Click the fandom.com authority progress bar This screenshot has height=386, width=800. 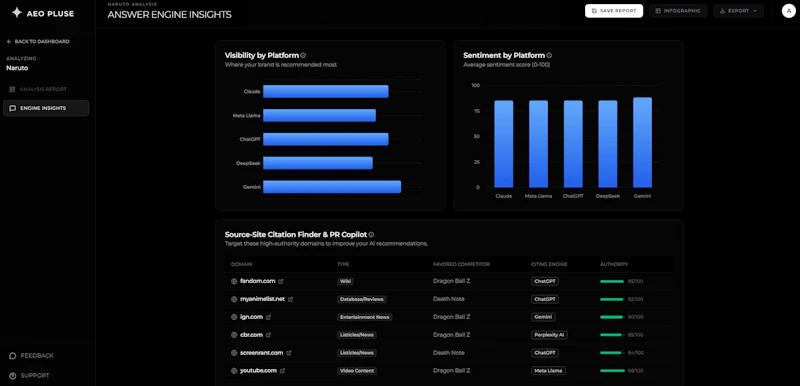point(612,281)
